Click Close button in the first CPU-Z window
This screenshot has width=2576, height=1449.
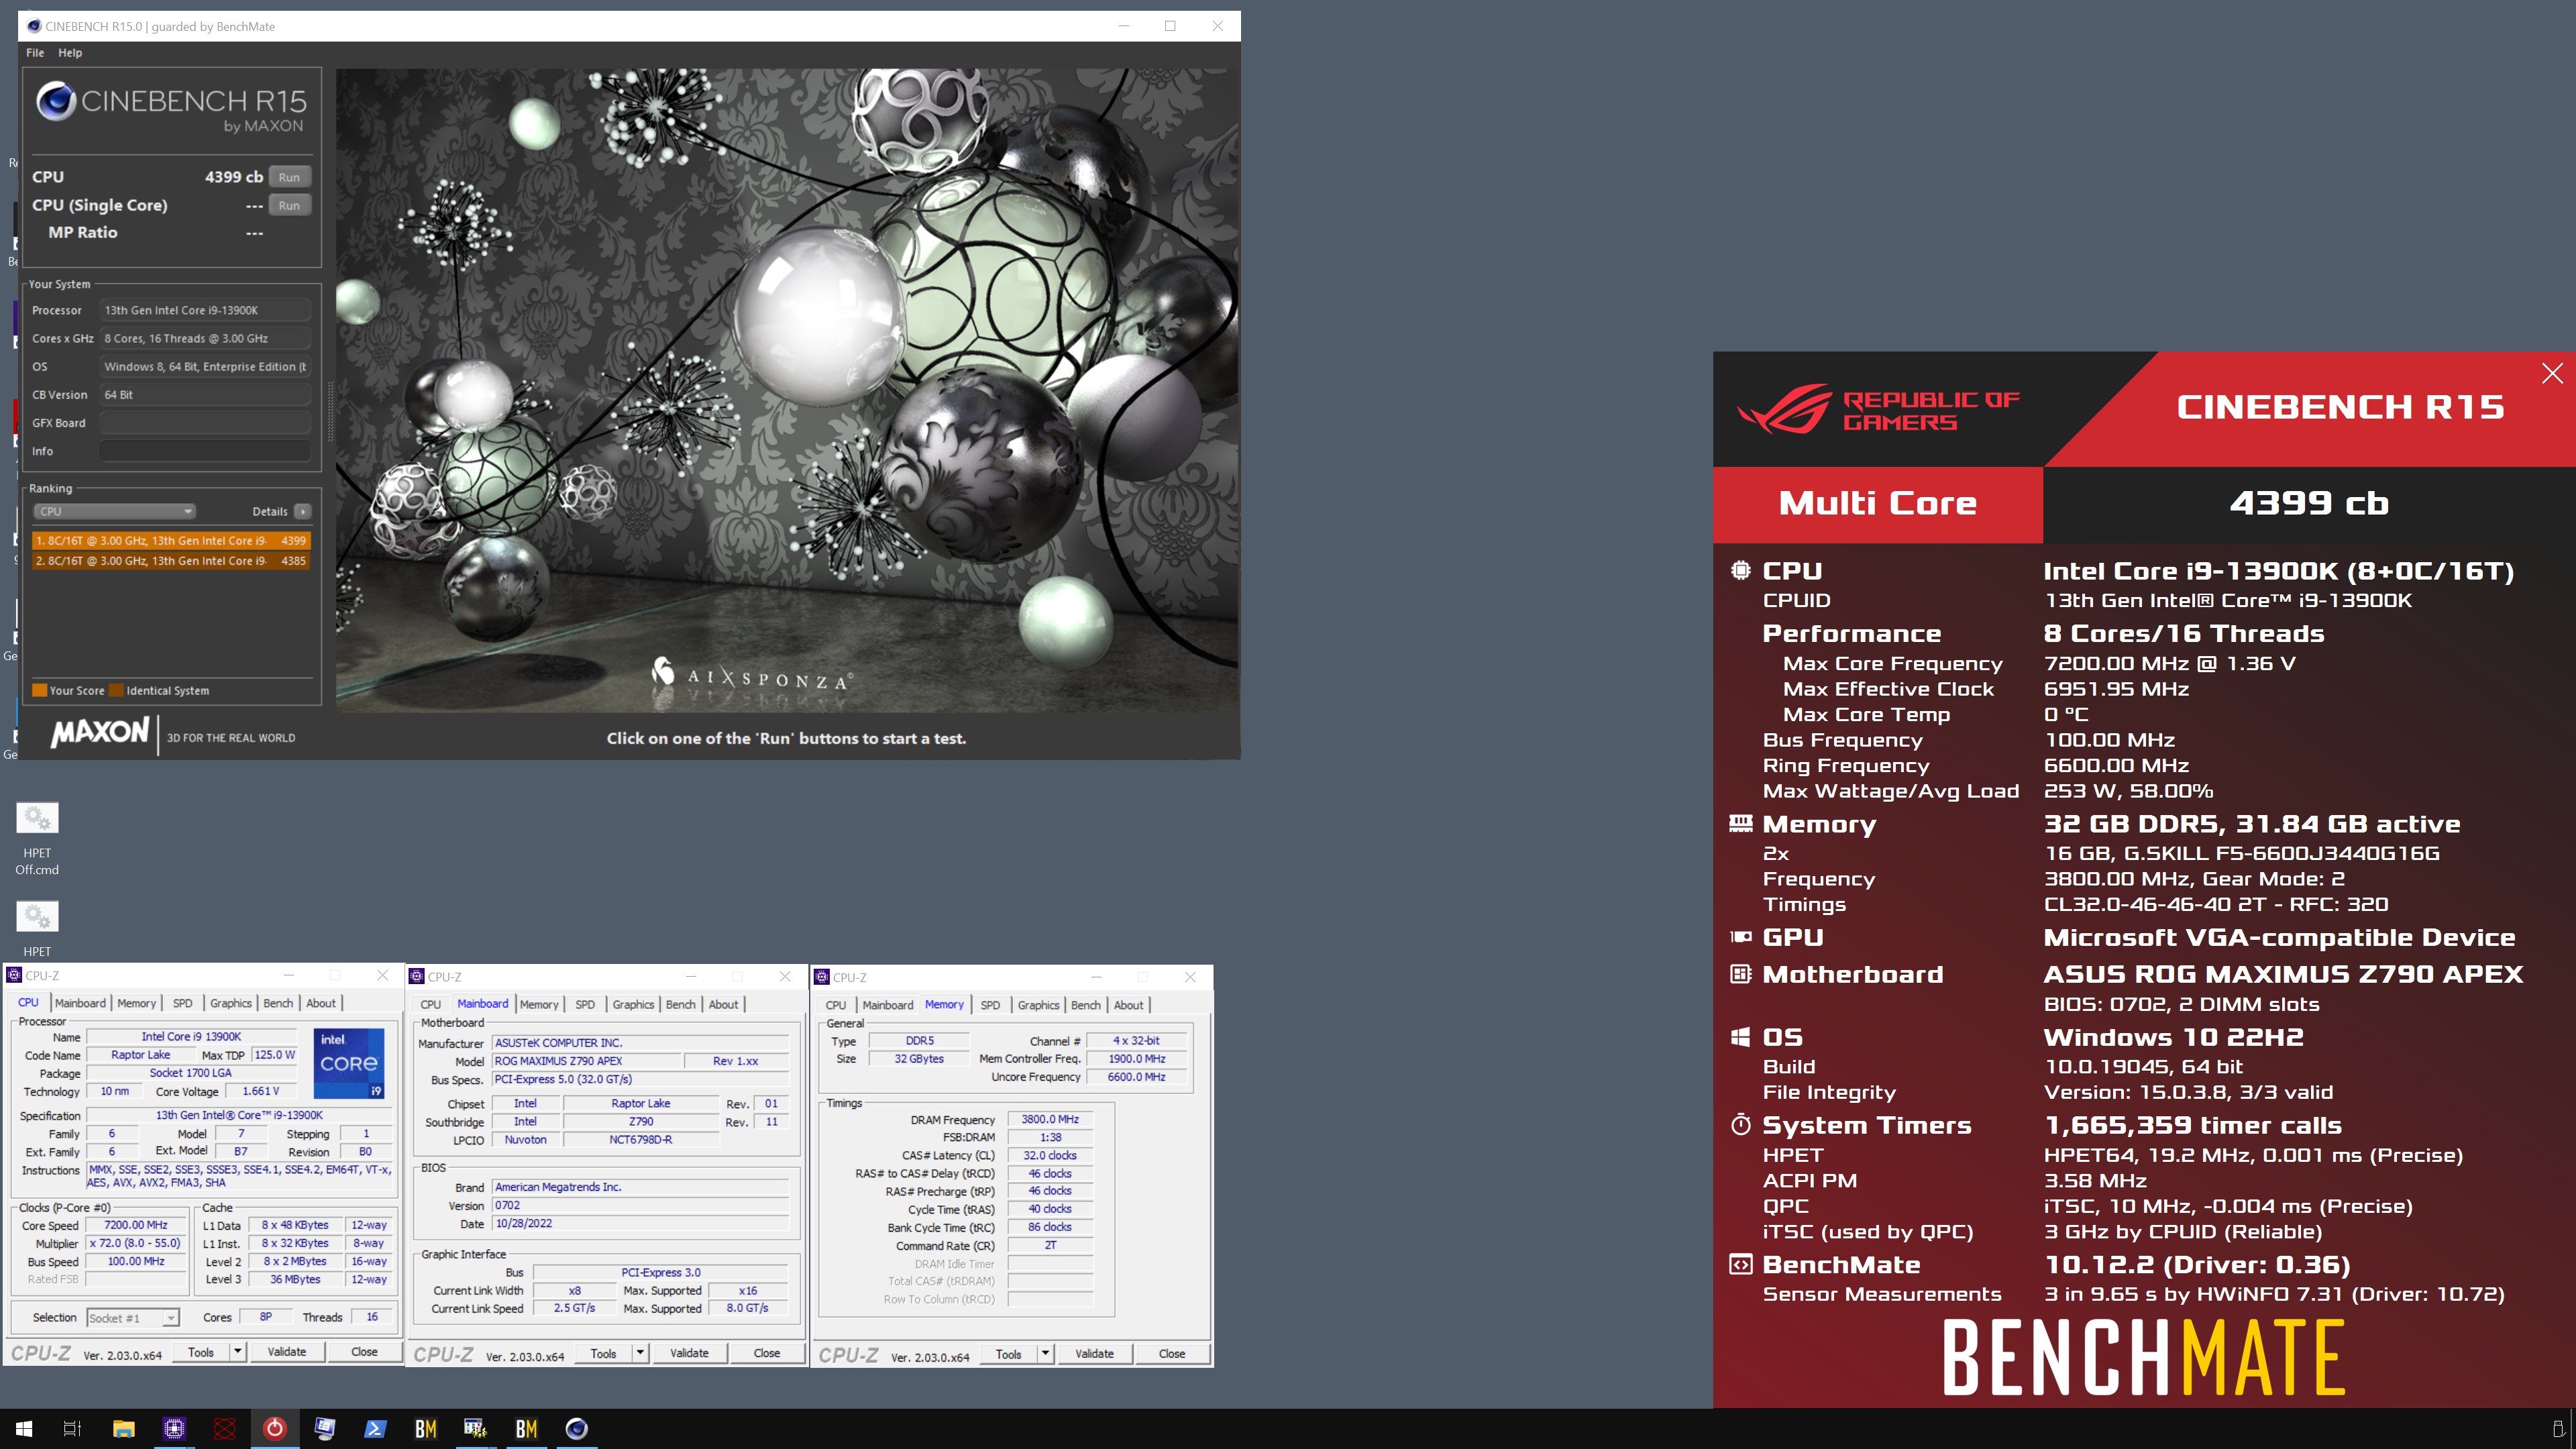tap(364, 1352)
